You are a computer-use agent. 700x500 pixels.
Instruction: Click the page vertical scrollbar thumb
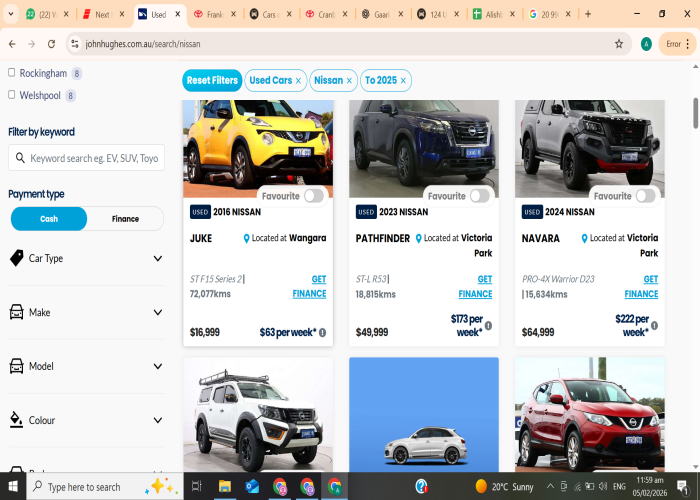pyautogui.click(x=695, y=113)
